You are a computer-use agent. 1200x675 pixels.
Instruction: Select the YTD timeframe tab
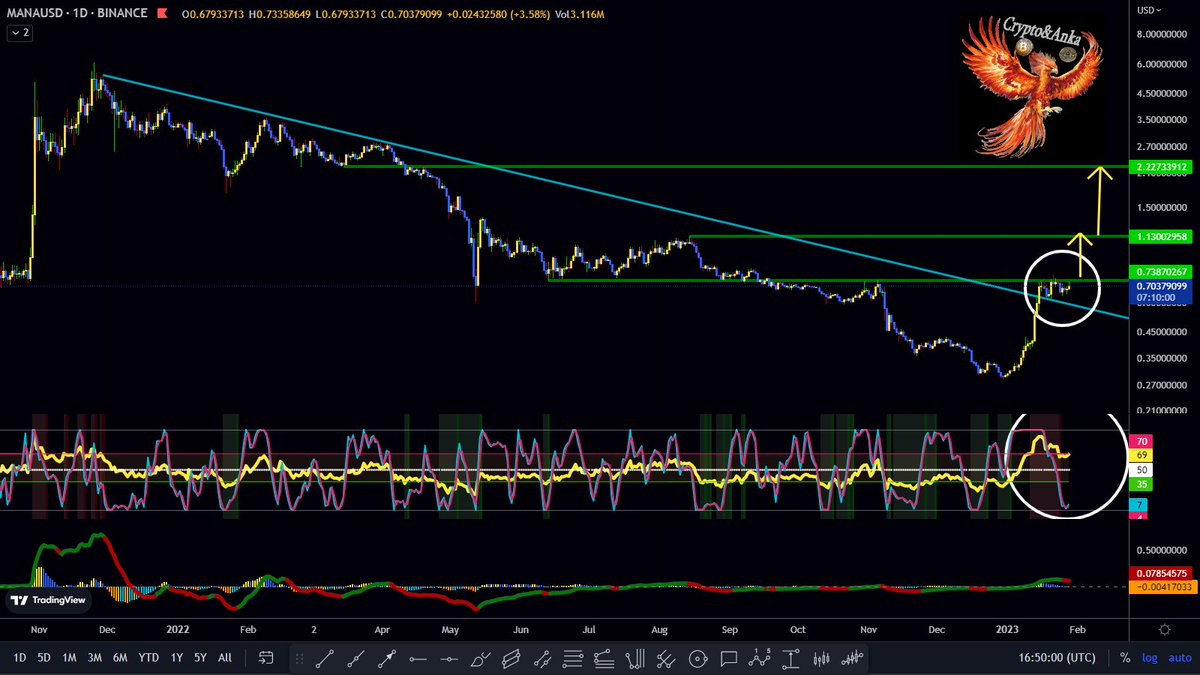[x=148, y=659]
